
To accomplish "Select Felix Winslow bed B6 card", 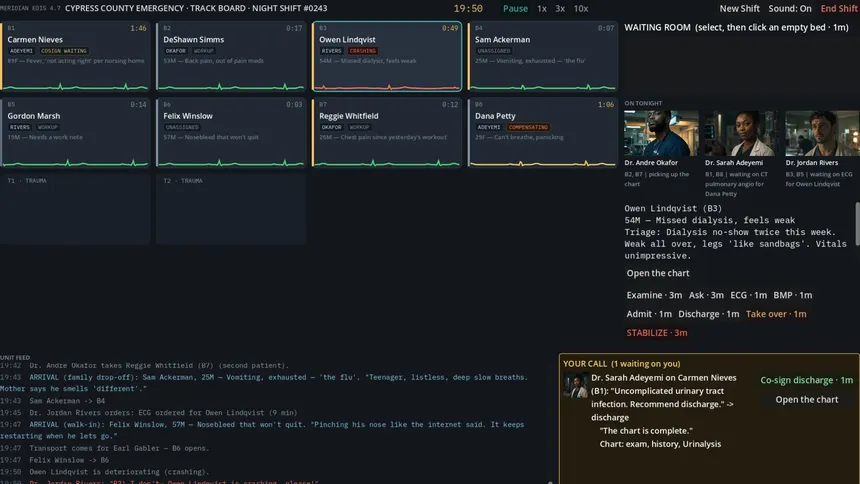I will pyautogui.click(x=231, y=132).
